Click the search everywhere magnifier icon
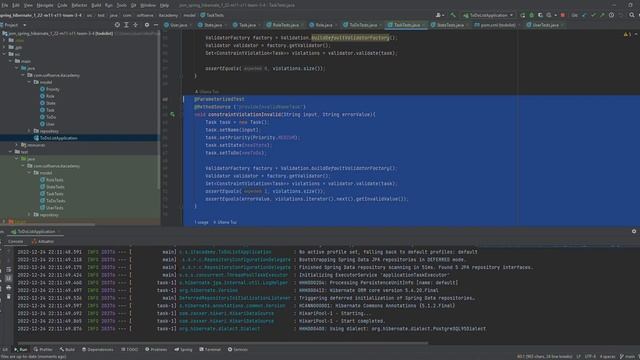Image resolution: width=640 pixels, height=360 pixels. 631,15
